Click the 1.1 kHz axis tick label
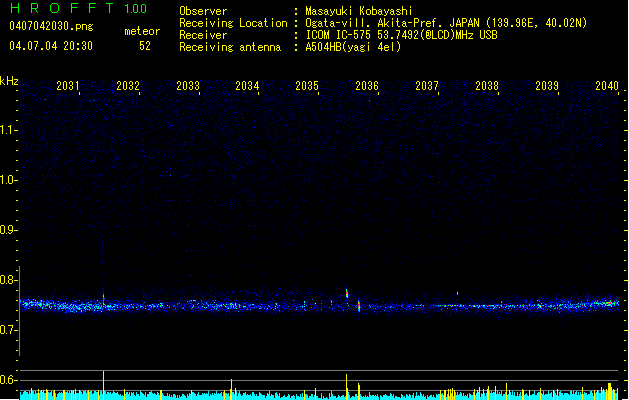Image resolution: width=629 pixels, height=400 pixels. click(8, 130)
